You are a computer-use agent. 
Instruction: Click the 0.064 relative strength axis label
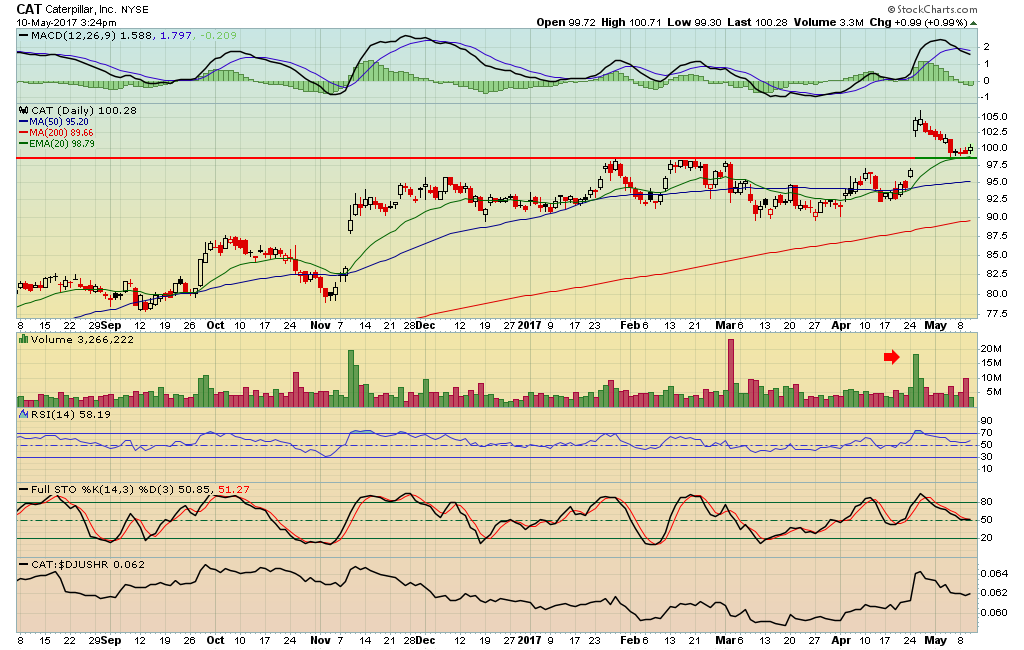coord(994,574)
